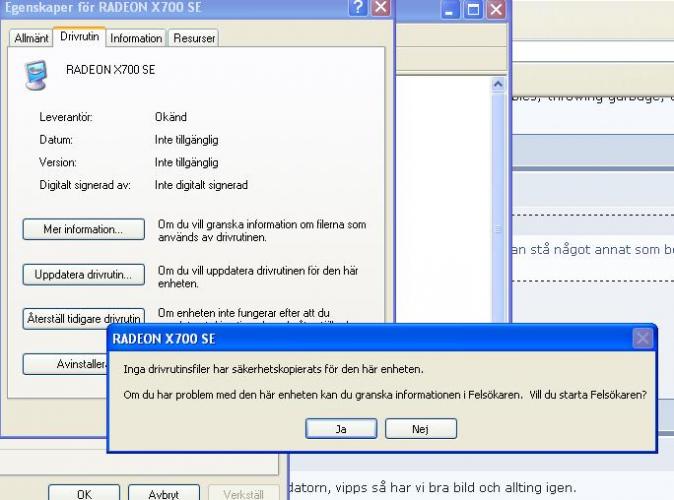
Task: Click the question mark help button
Action: [358, 8]
